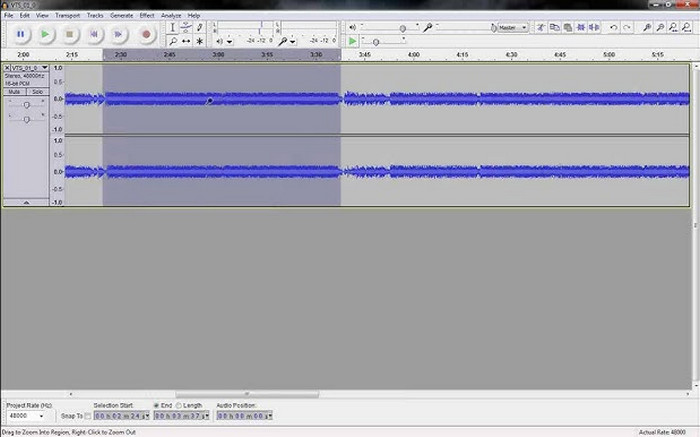Open the Analyze menu

click(x=171, y=15)
